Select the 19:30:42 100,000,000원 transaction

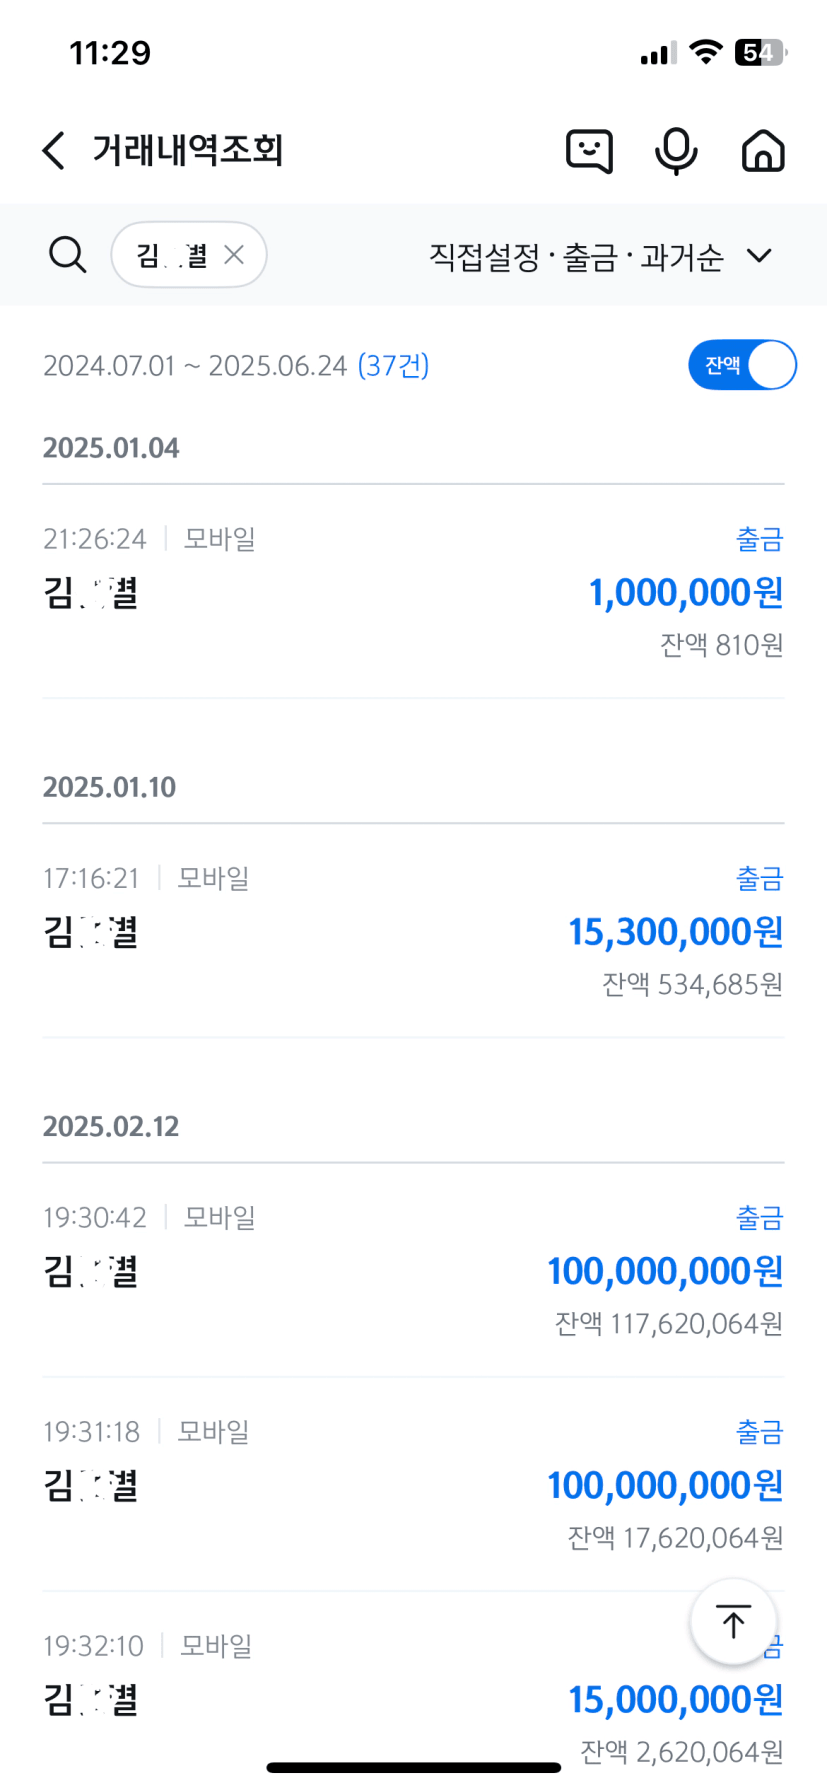[413, 1270]
